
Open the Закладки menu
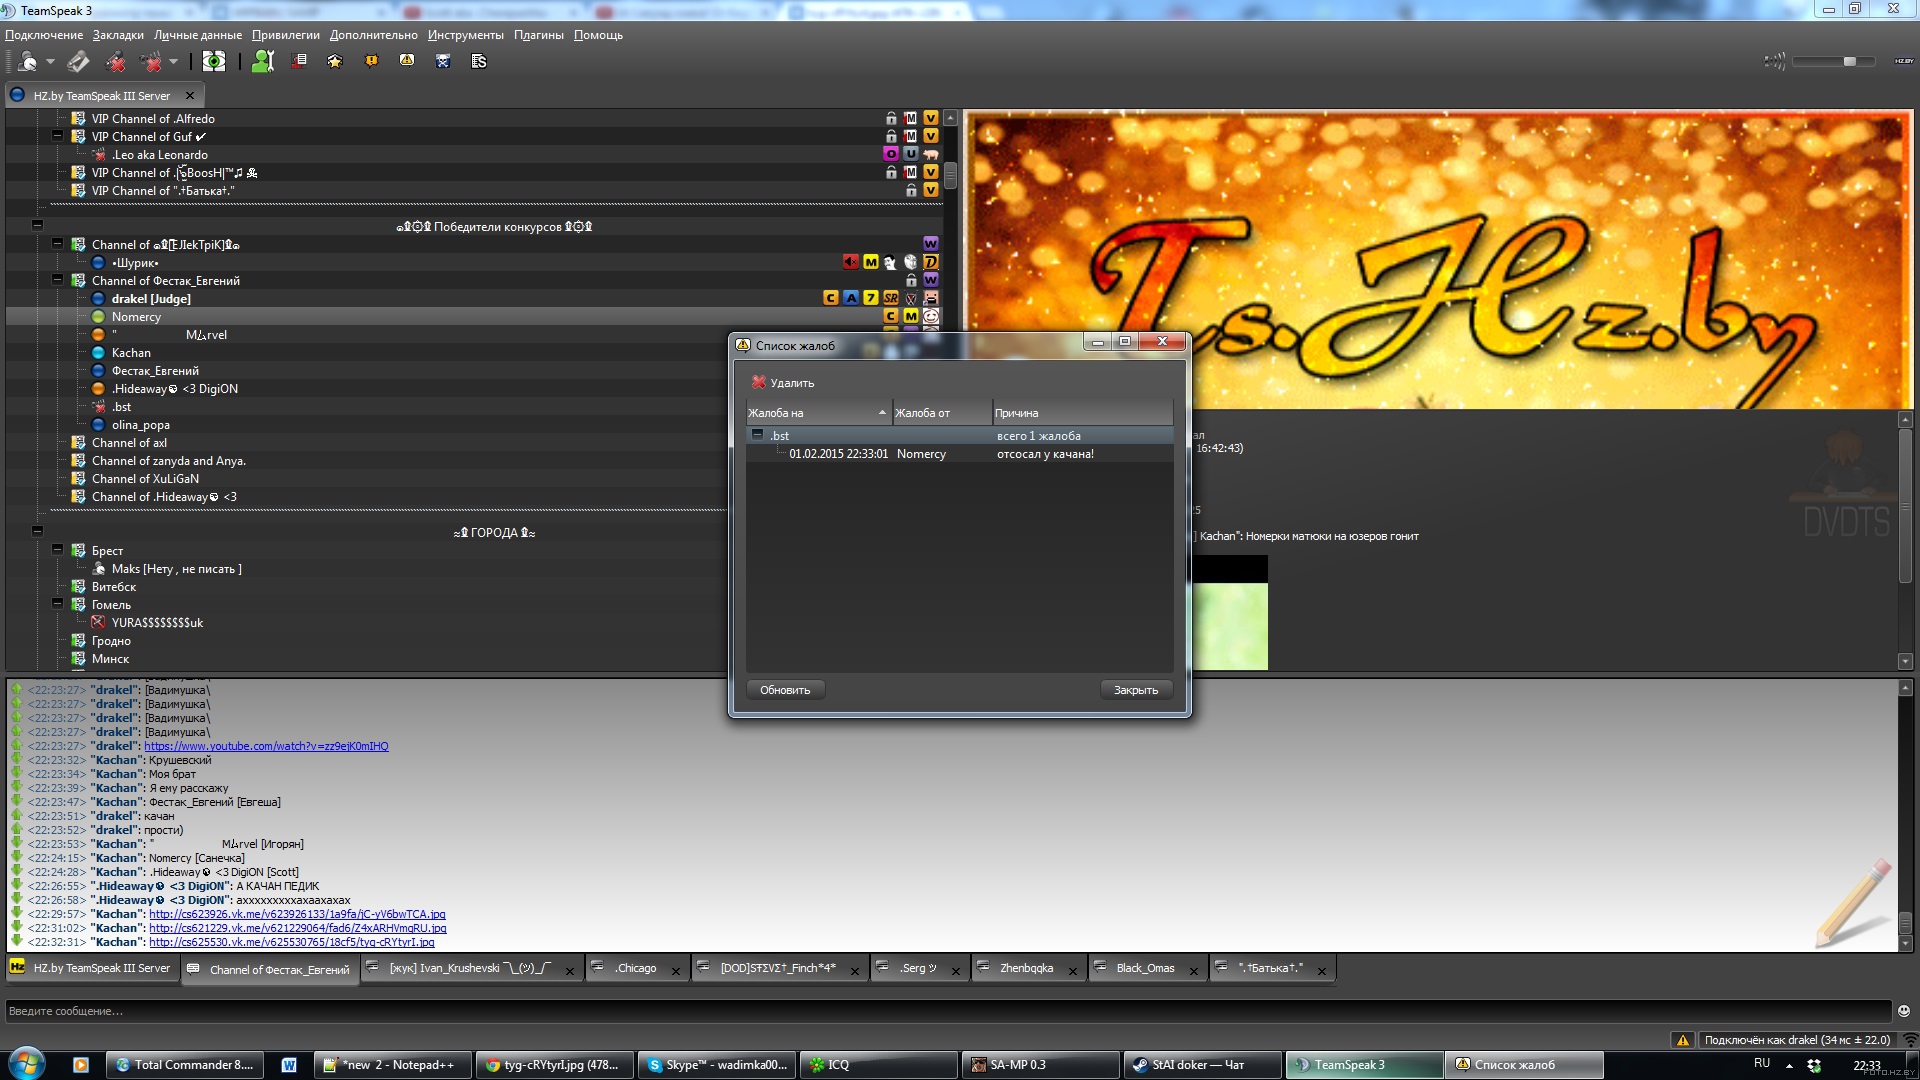(118, 35)
